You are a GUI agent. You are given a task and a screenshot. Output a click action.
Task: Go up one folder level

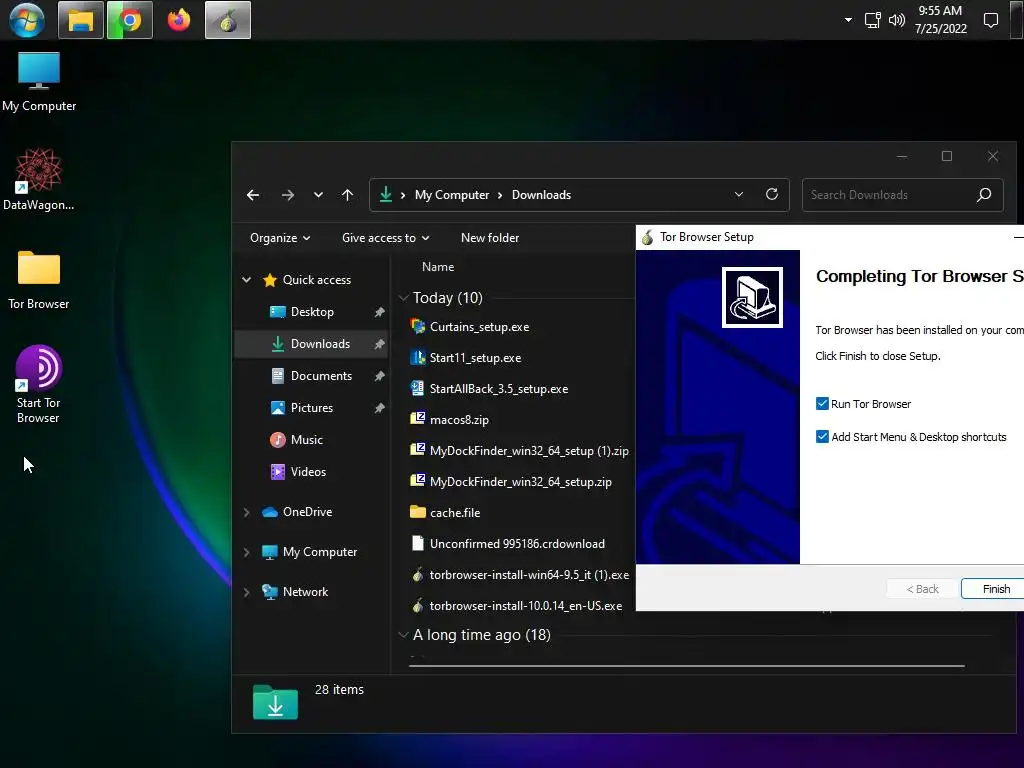(347, 195)
